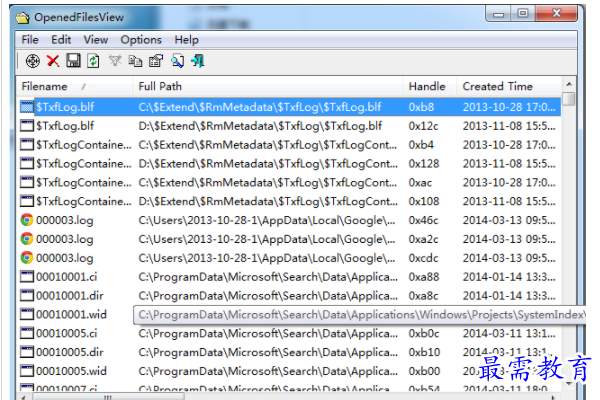Select filename 00010005.ci
Image resolution: width=600 pixels, height=400 pixels.
coord(67,333)
